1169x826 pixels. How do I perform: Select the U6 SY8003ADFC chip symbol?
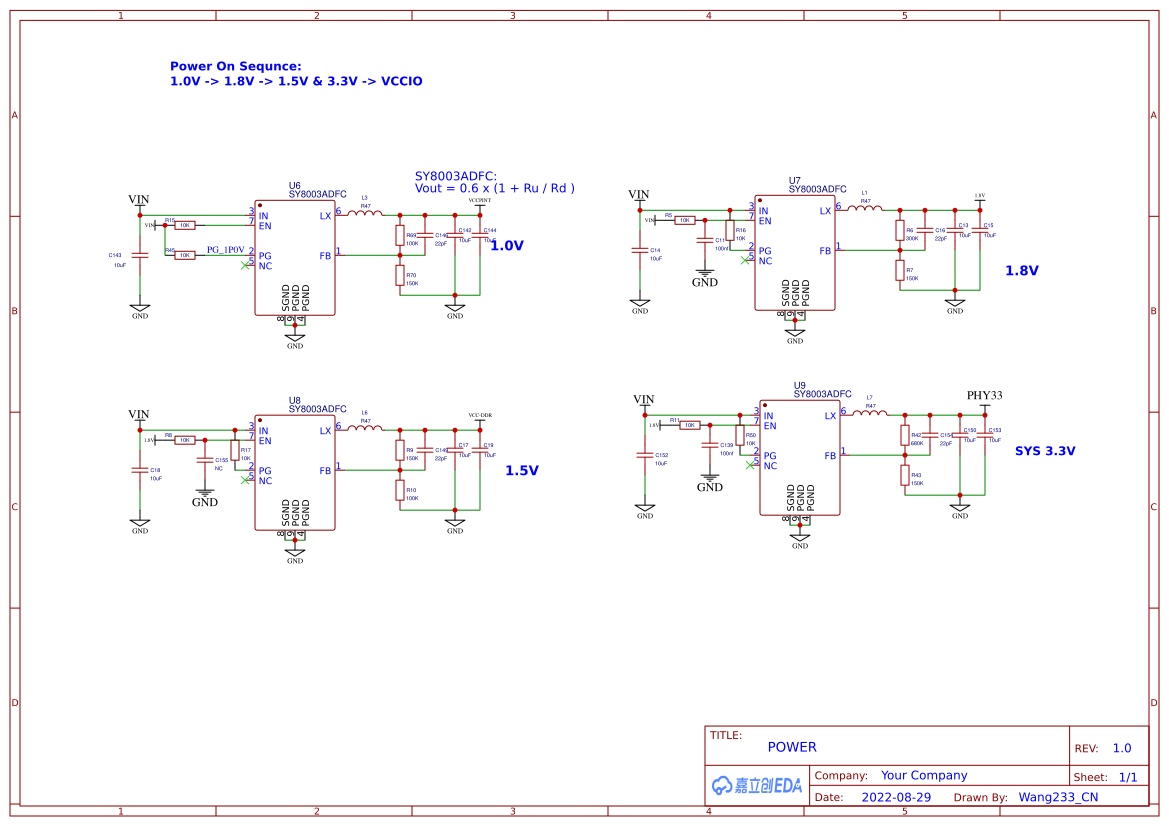pyautogui.click(x=294, y=258)
